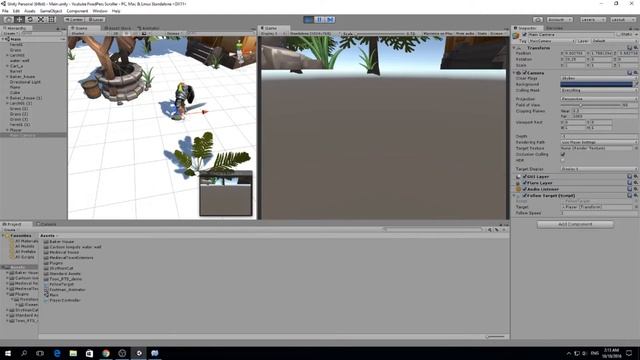Disable the Flare Layer component
The width and height of the screenshot is (640, 360).
point(525,183)
